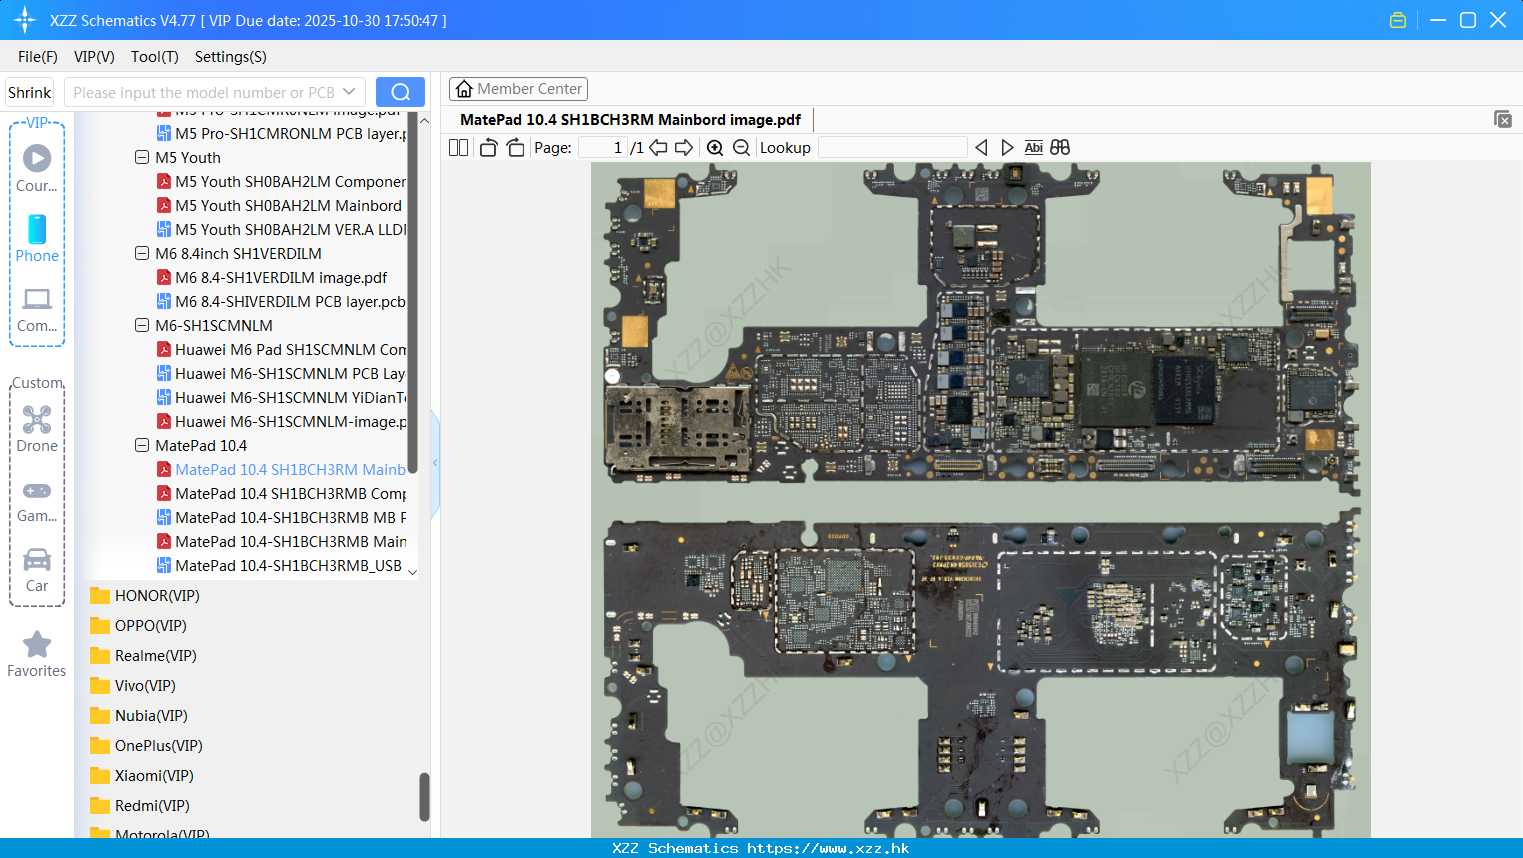The width and height of the screenshot is (1523, 858).
Task: Click the XZZ Schematics app logo
Action: coord(25,20)
